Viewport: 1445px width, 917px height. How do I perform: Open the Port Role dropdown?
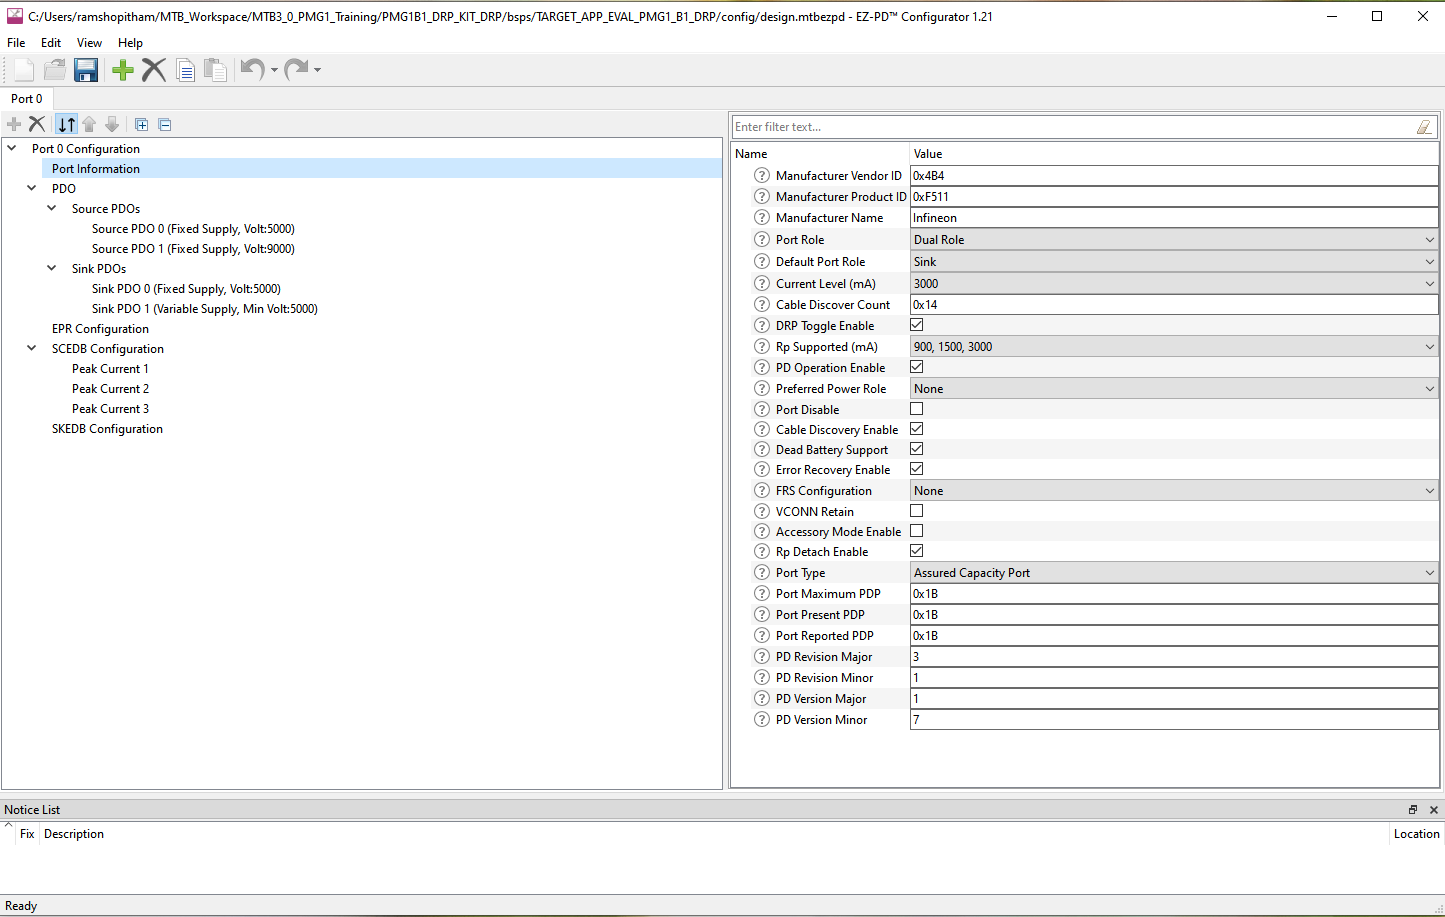(1174, 240)
